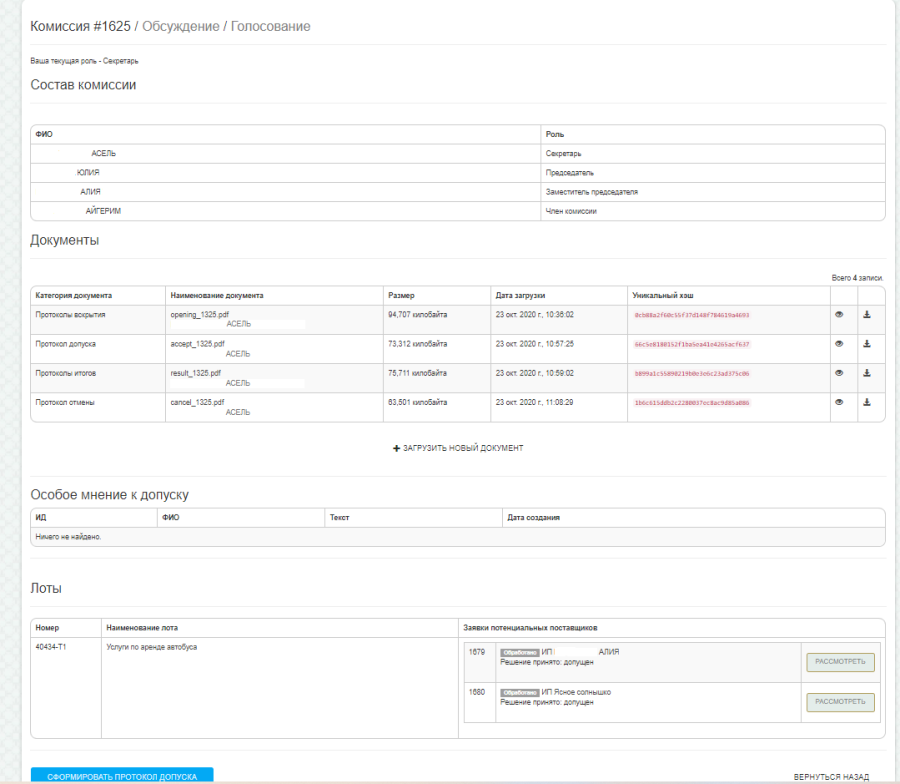Go to 'Голосование' breadcrumb item
This screenshot has width=900, height=784.
270,26
